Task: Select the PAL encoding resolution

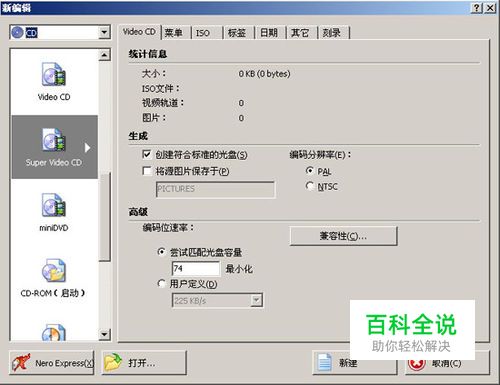Action: click(x=310, y=171)
